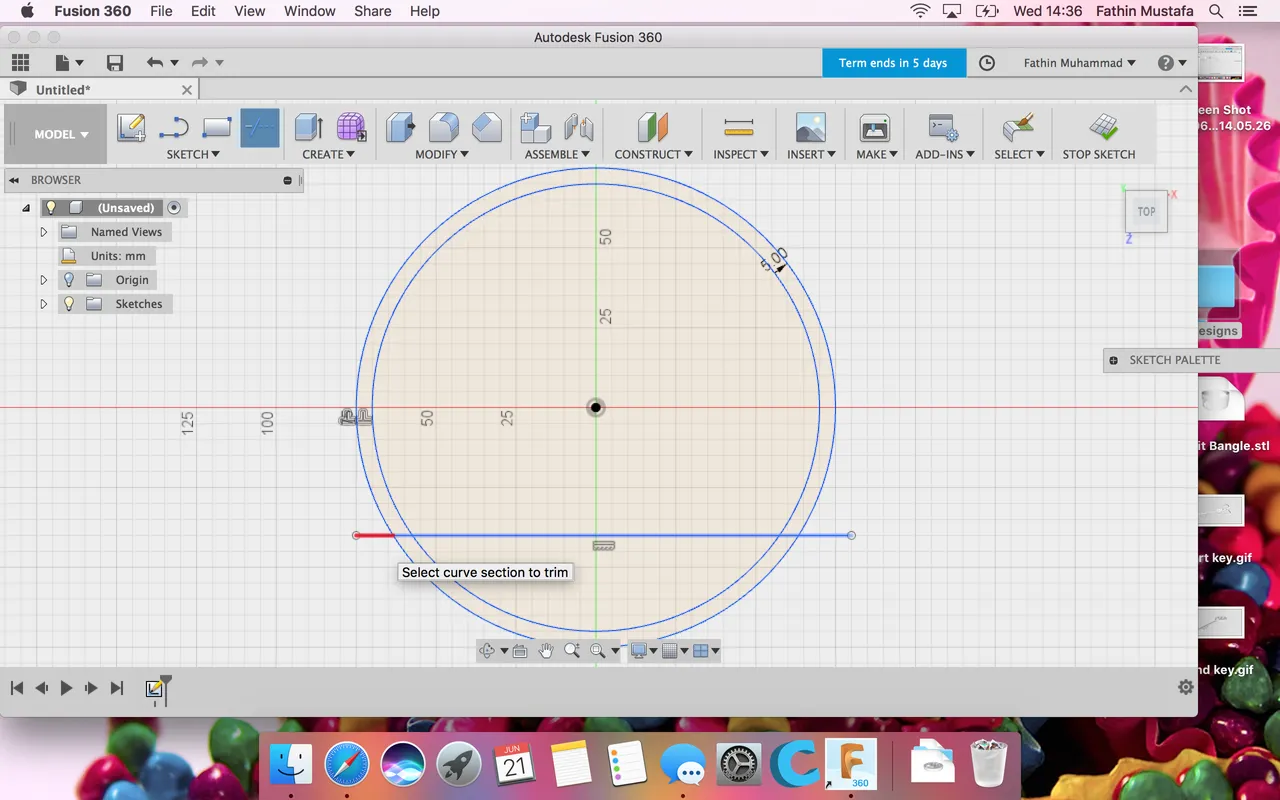Expand the Sketch Palette panel
The width and height of the screenshot is (1280, 800).
tap(1113, 360)
